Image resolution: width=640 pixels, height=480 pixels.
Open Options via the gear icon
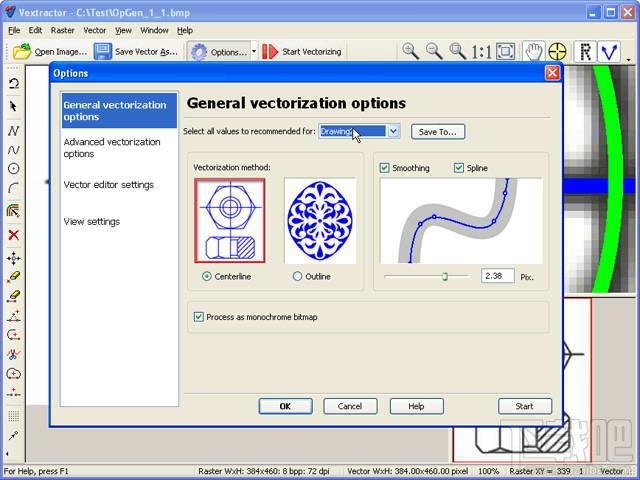tap(199, 52)
